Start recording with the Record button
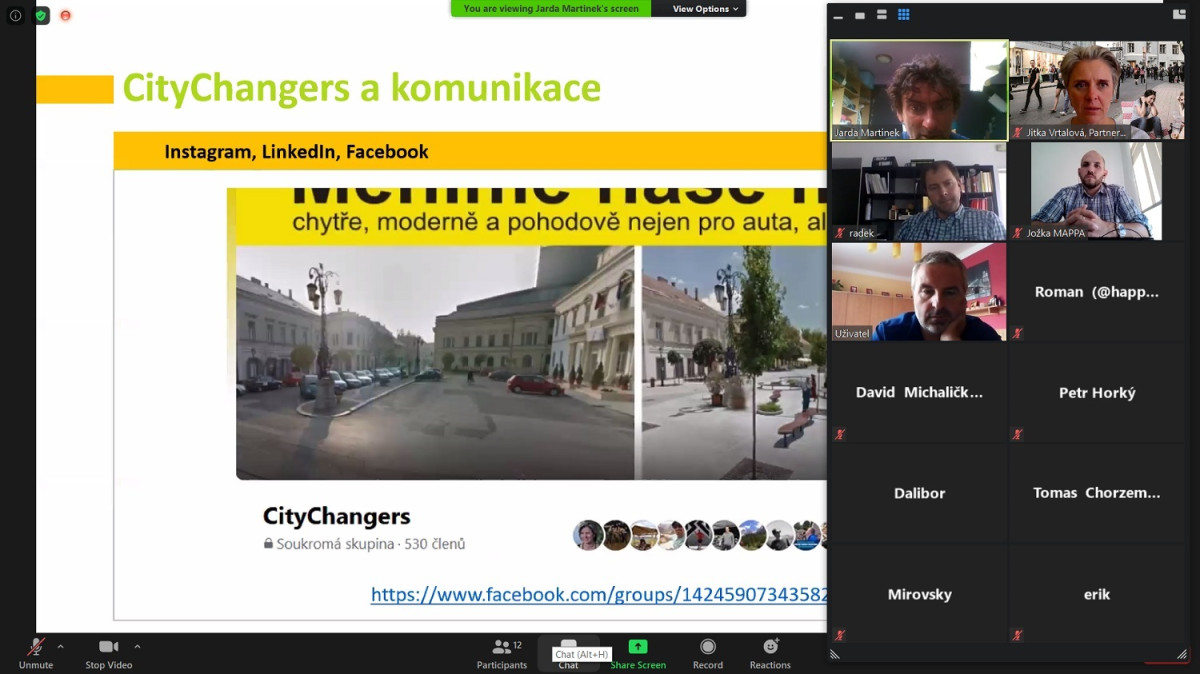Viewport: 1200px width, 674px height. pos(708,653)
